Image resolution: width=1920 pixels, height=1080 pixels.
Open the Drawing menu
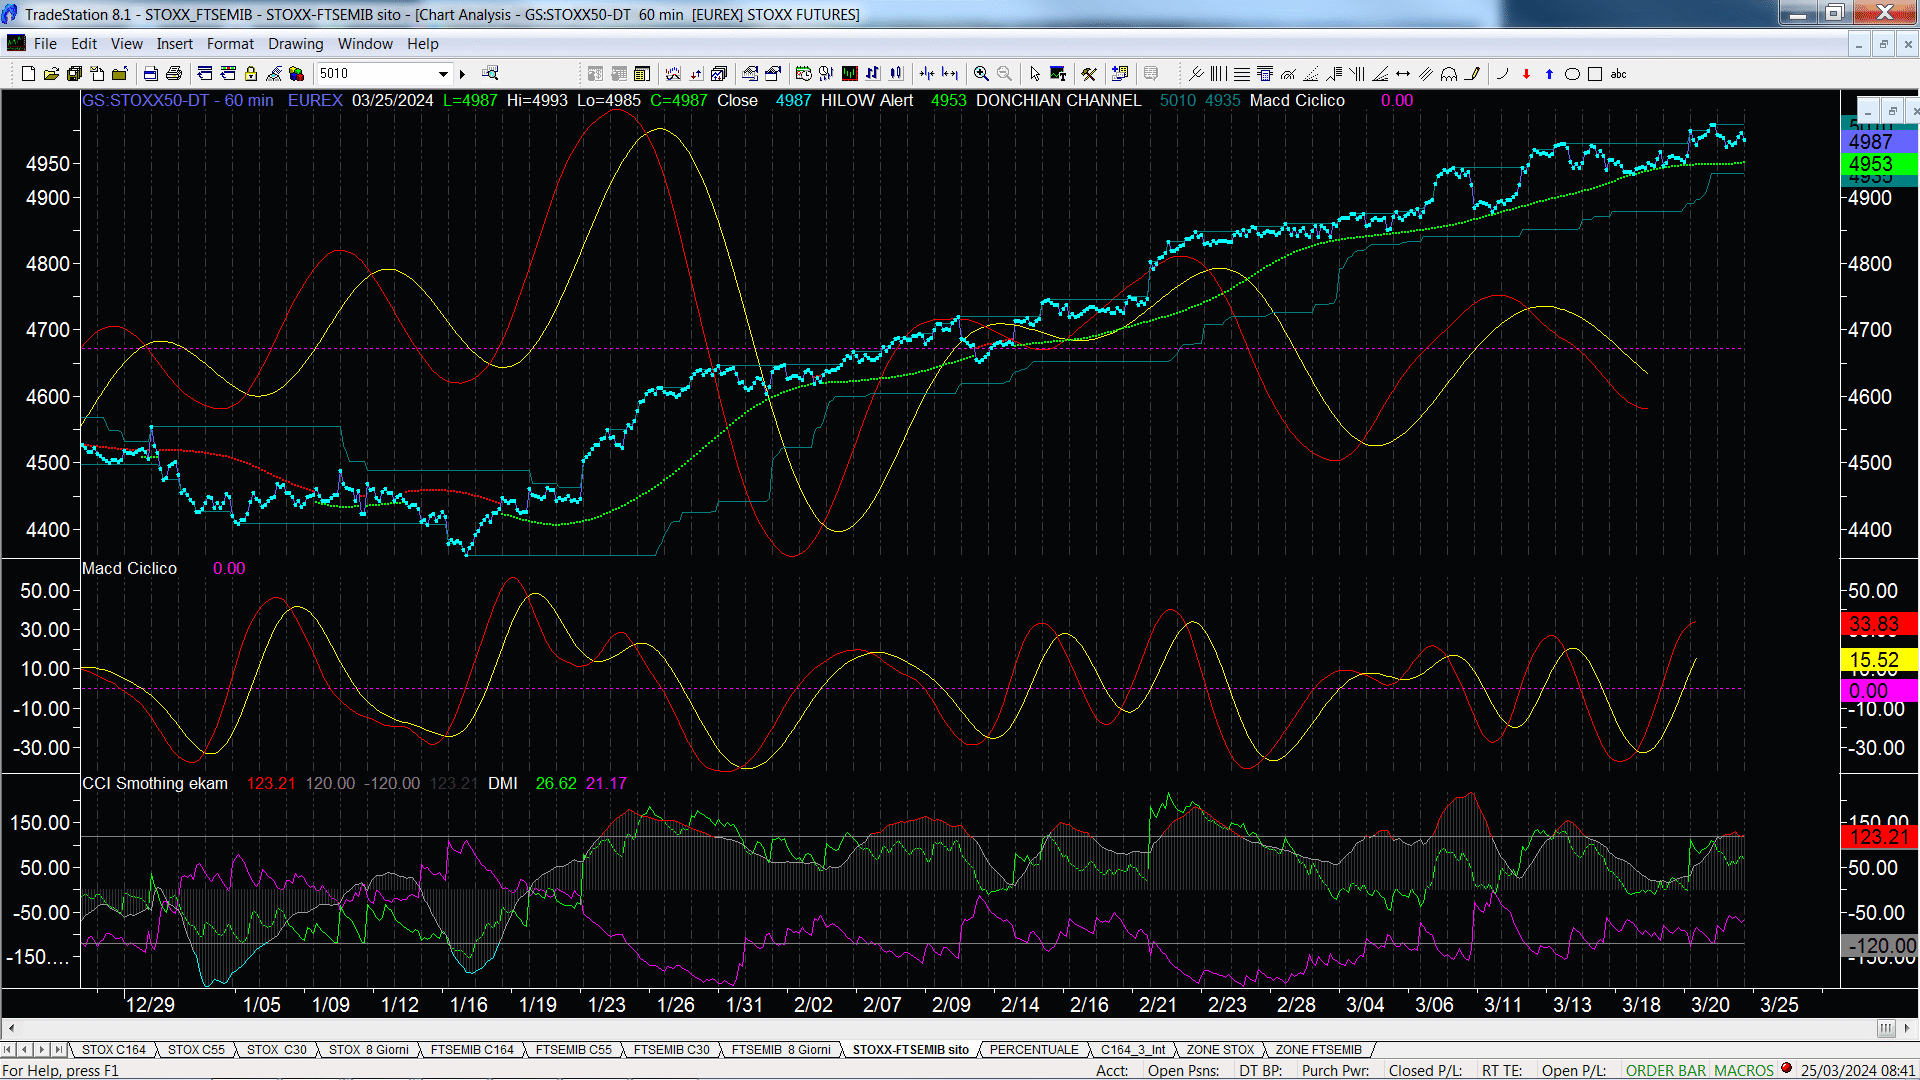[295, 44]
